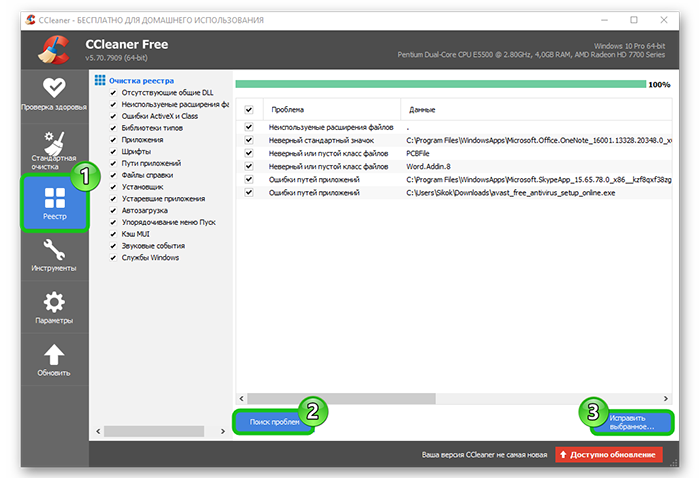Select the PCBFile data cell
This screenshot has height=478, width=700.
pos(417,153)
